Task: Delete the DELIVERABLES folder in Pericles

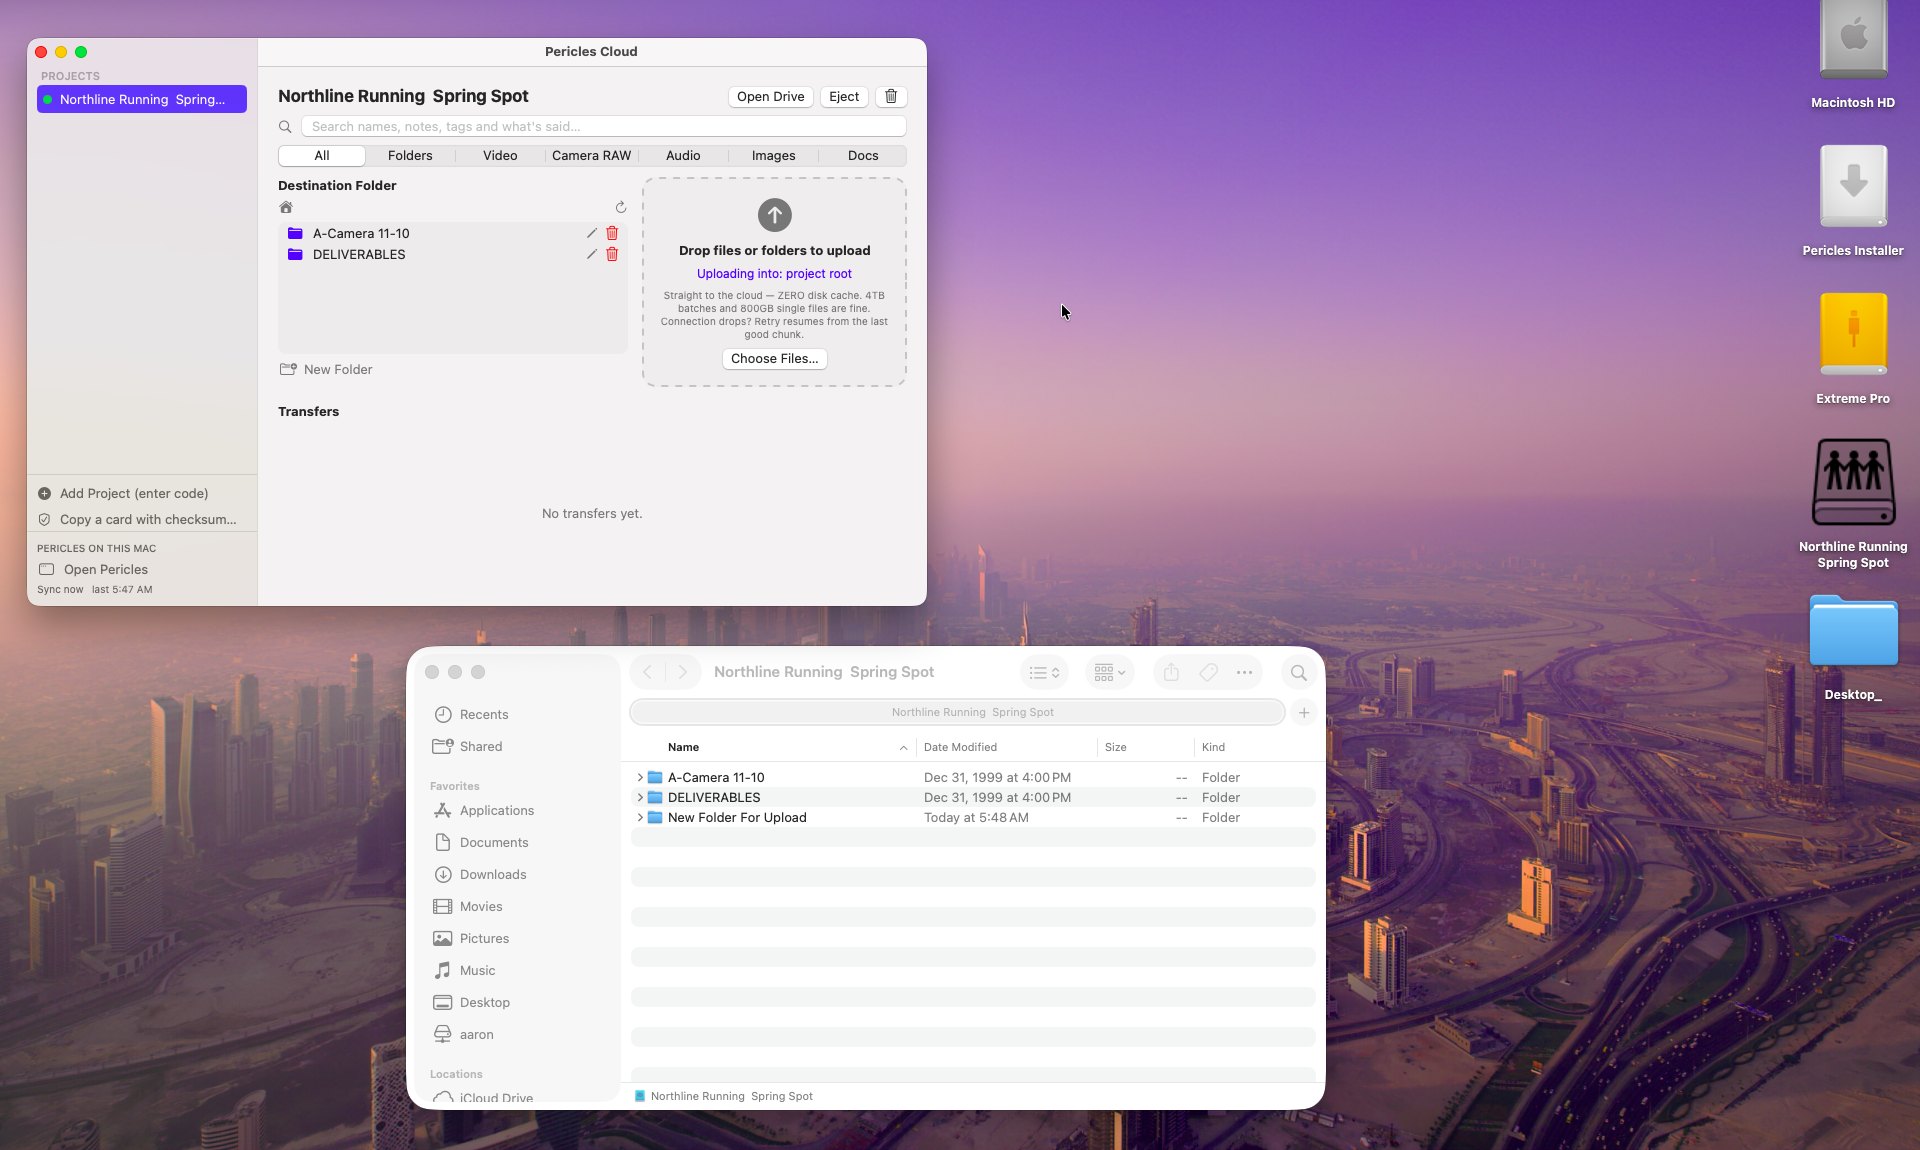Action: (x=612, y=255)
